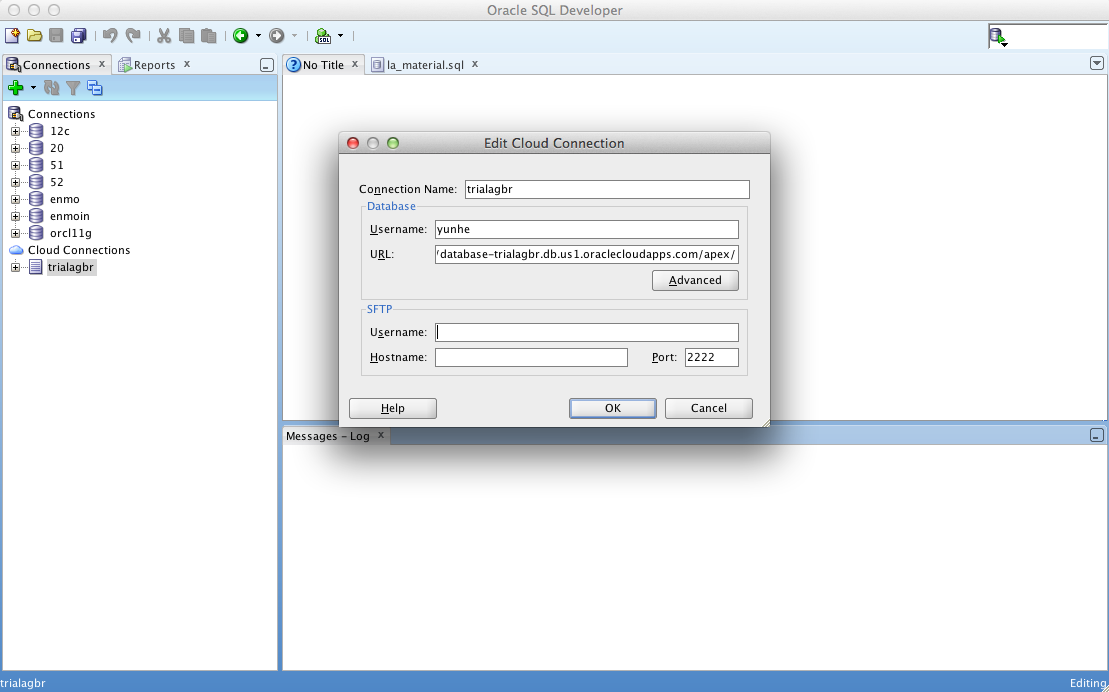
Task: Click the Save All toolbar icon
Action: click(78, 35)
